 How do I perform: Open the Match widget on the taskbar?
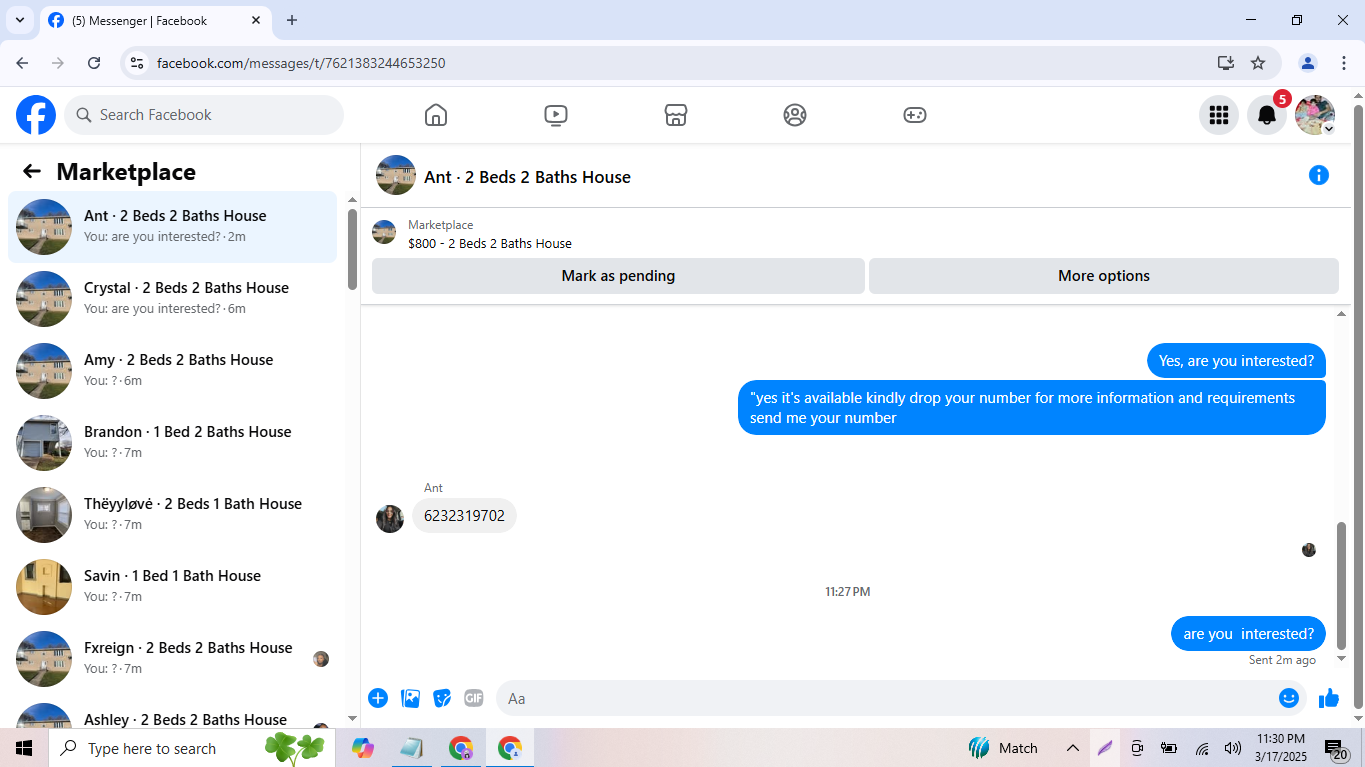(1003, 748)
